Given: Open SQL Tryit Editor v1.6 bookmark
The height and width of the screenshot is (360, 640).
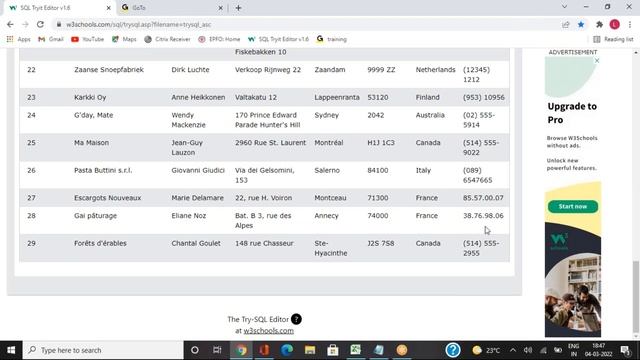Looking at the screenshot, I should point(278,39).
